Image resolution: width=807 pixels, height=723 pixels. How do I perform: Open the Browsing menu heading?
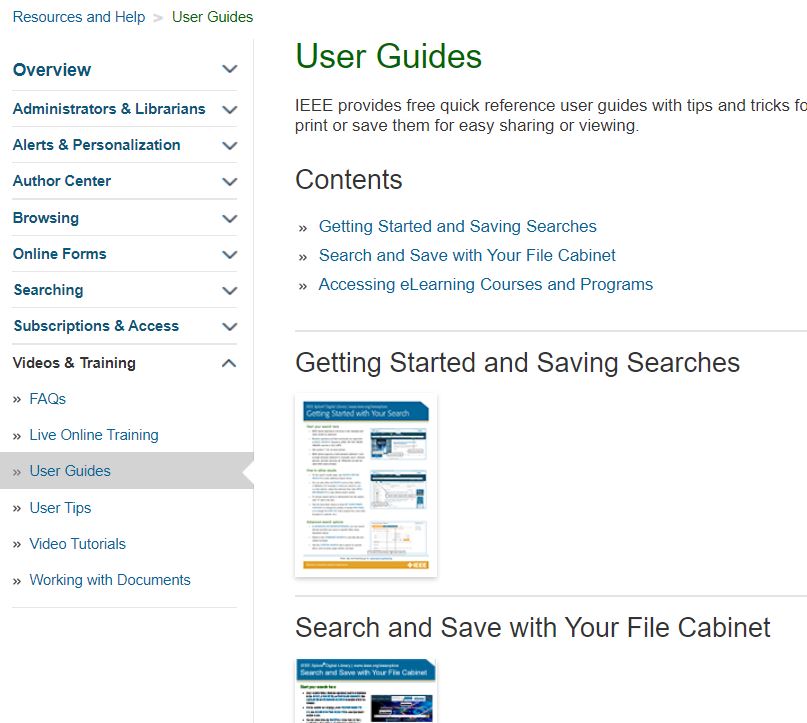(x=46, y=218)
